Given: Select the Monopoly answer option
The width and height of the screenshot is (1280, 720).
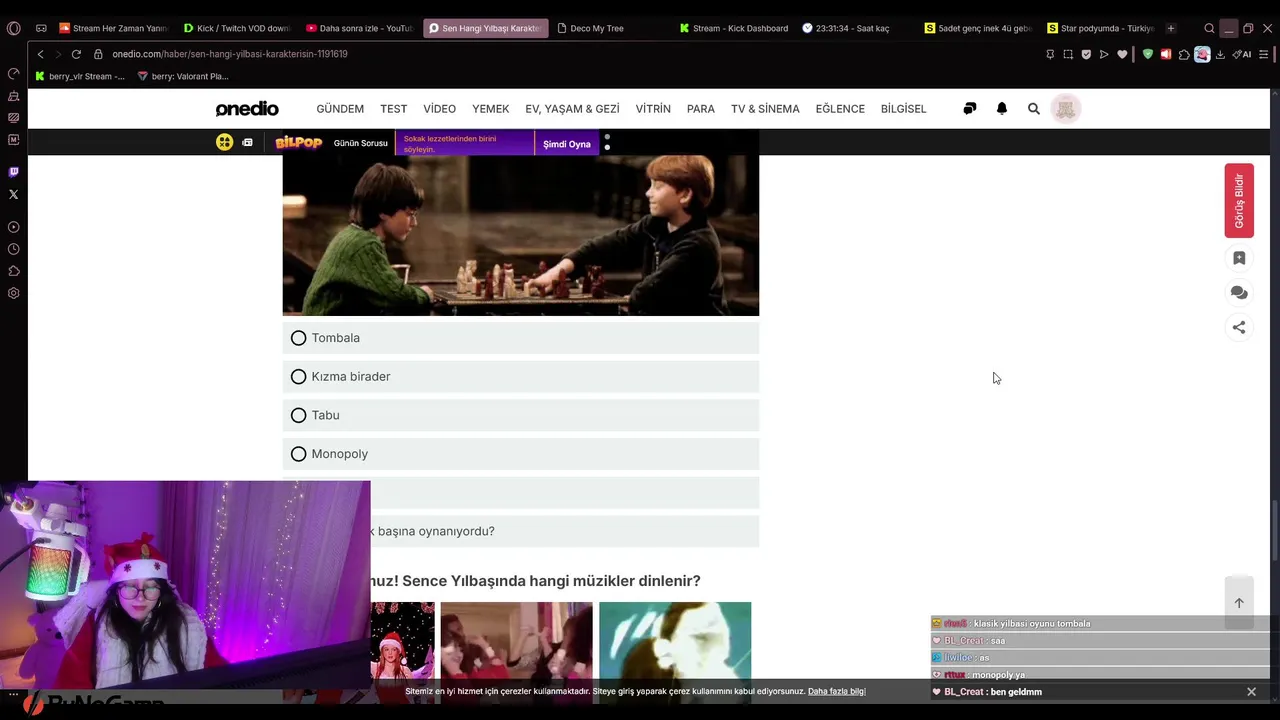Looking at the screenshot, I should (x=521, y=454).
